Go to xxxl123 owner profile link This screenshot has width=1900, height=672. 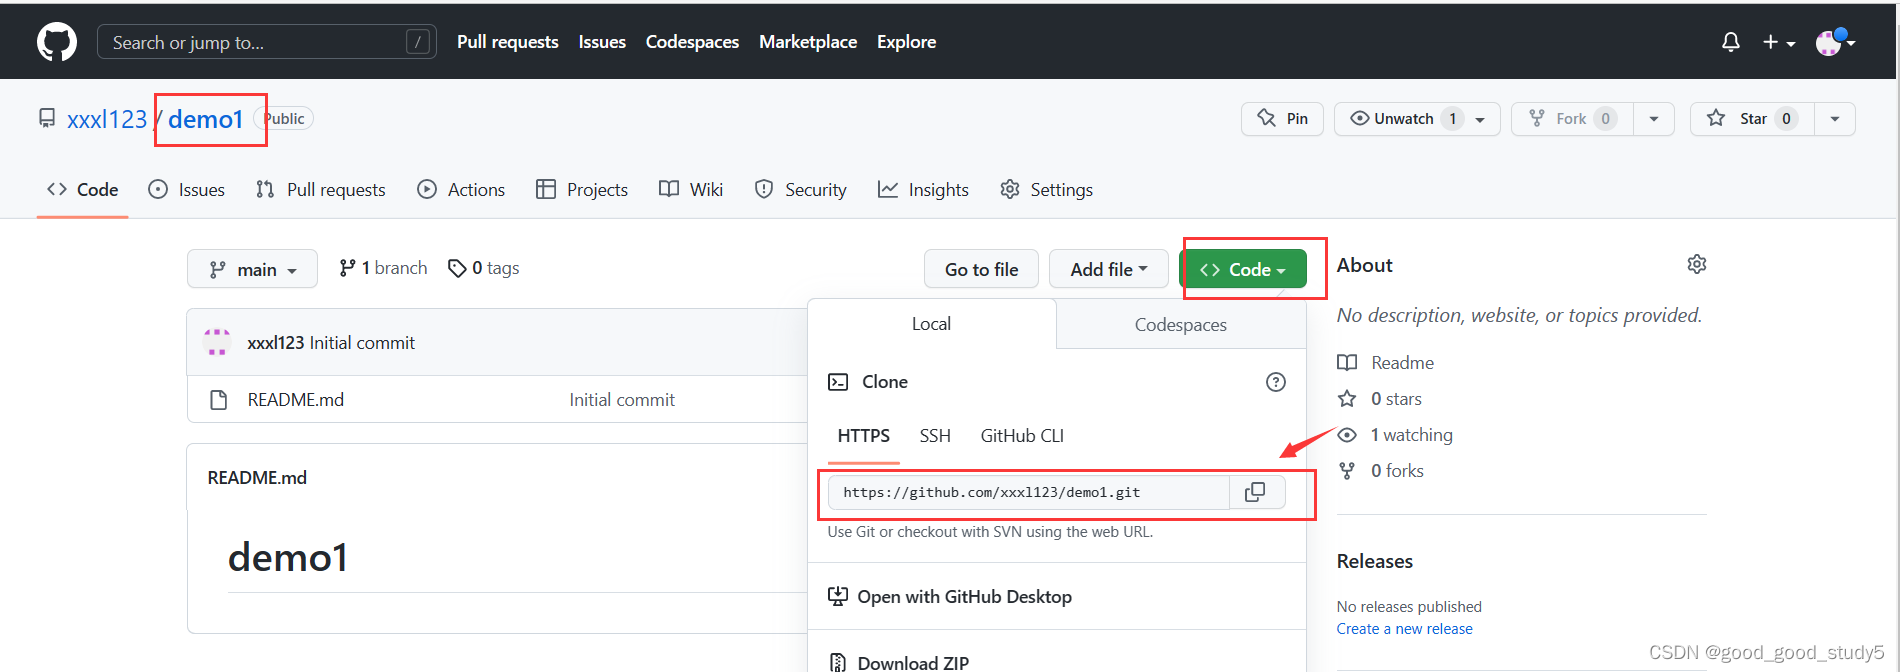[107, 119]
